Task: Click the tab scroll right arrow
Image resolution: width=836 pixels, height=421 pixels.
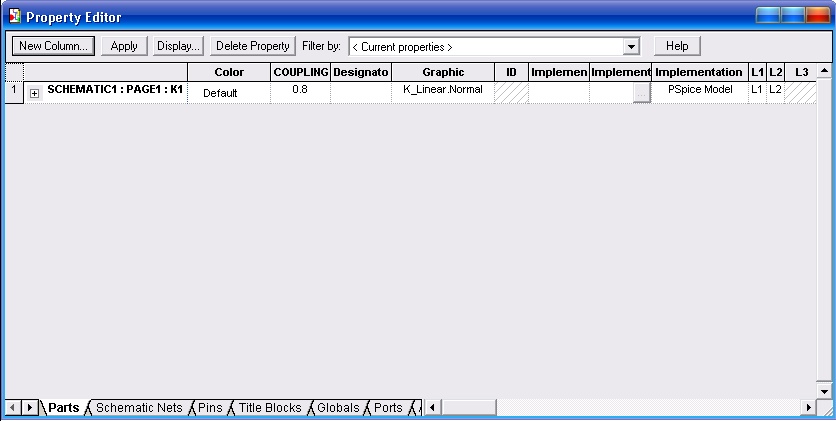Action: pyautogui.click(x=29, y=408)
